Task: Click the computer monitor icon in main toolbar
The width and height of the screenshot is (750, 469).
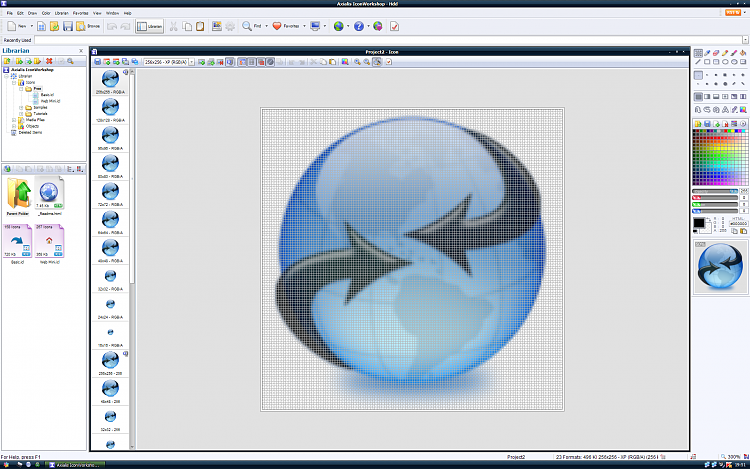Action: pos(315,26)
